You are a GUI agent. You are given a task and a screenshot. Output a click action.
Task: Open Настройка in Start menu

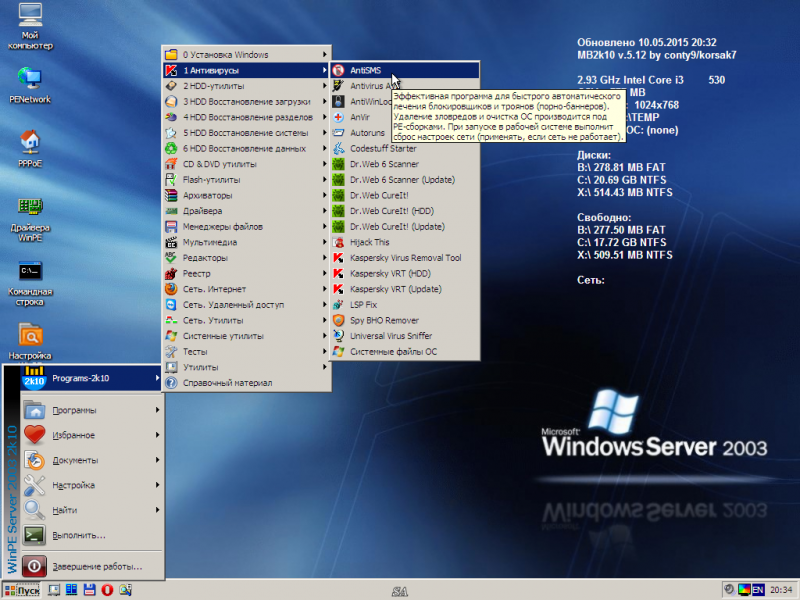tap(91, 485)
